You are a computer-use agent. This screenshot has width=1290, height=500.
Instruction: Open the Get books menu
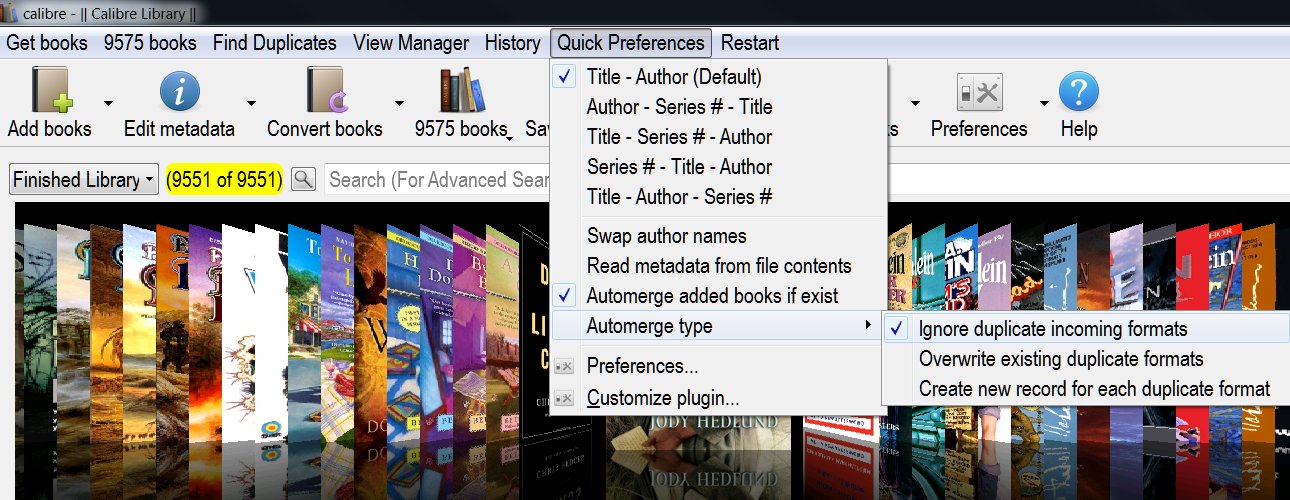click(x=47, y=43)
